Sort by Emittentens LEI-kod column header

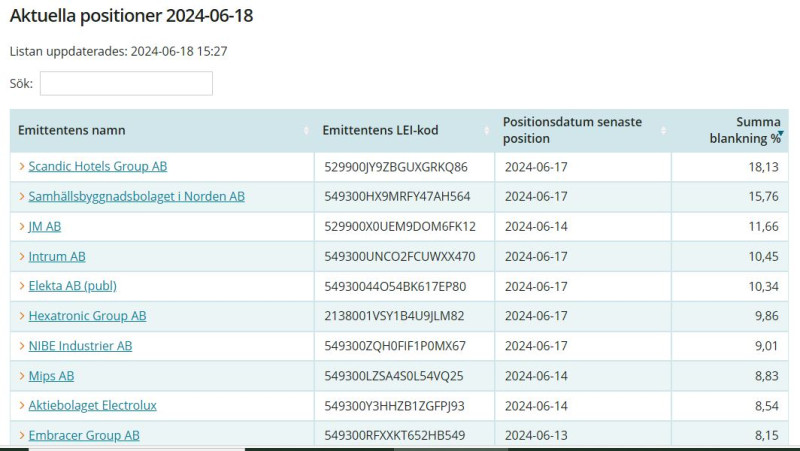tap(405, 130)
